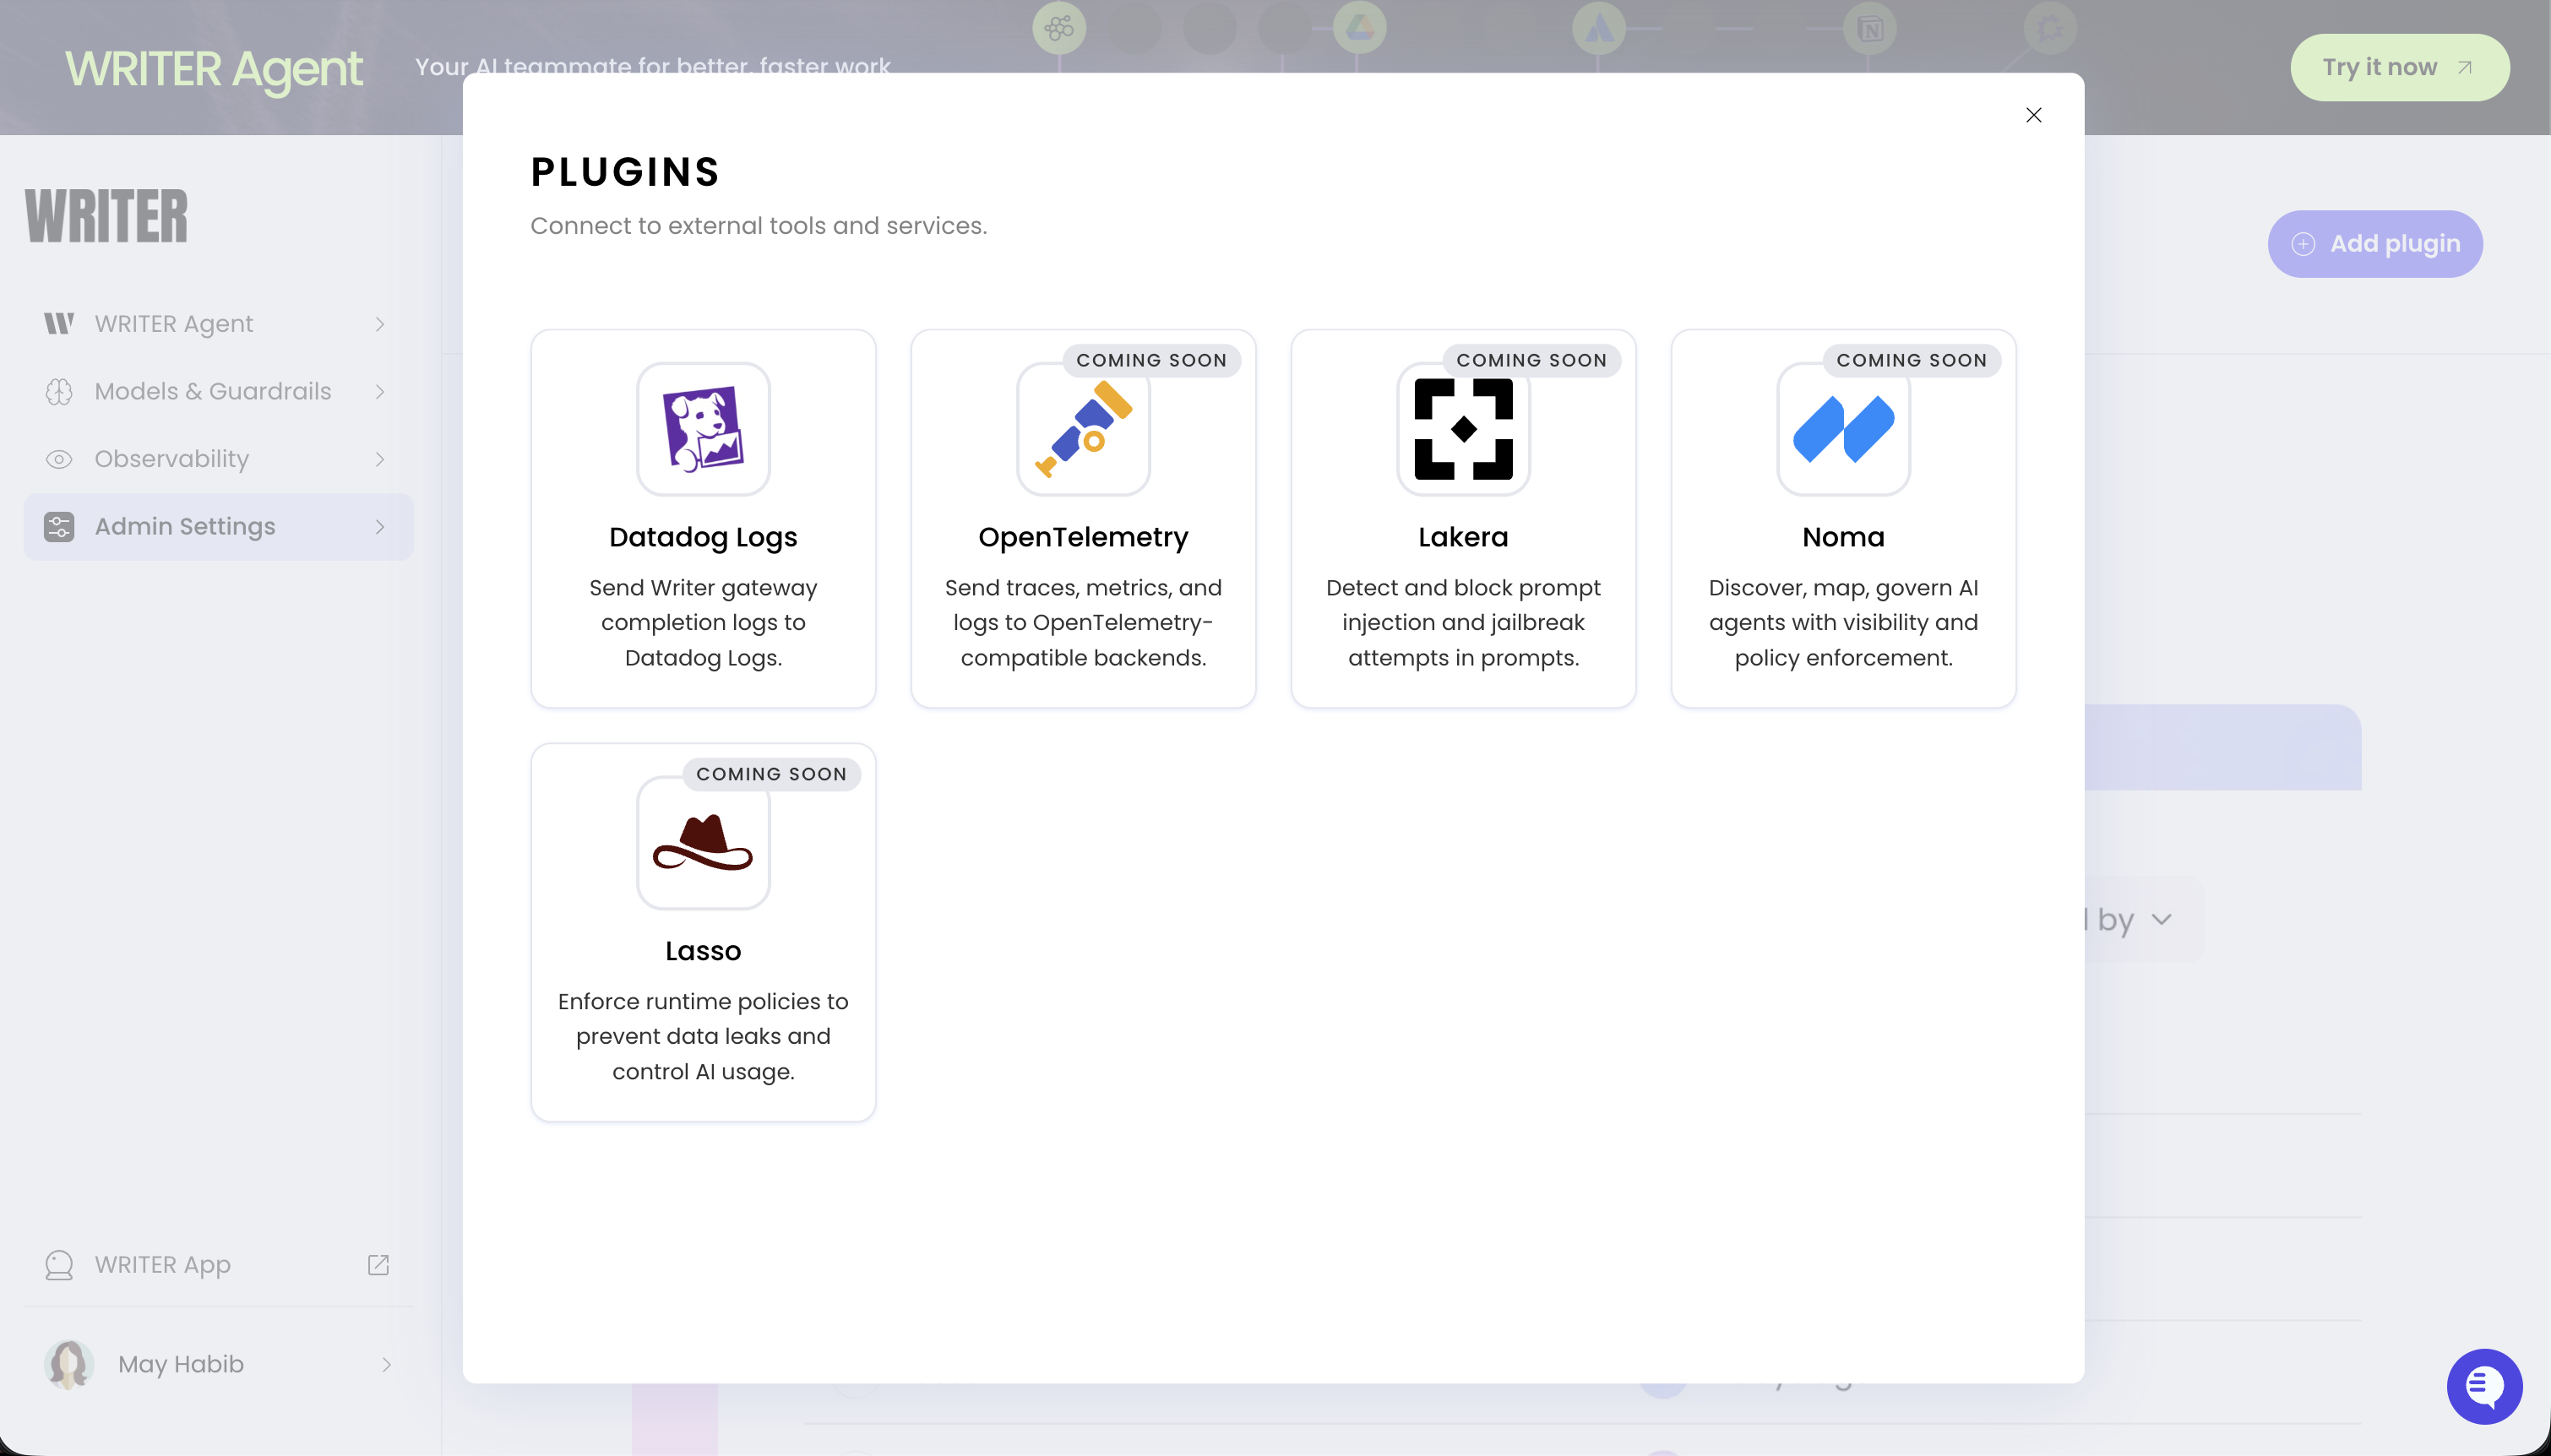Select the OpenTelemetry plugin icon

click(x=1083, y=428)
